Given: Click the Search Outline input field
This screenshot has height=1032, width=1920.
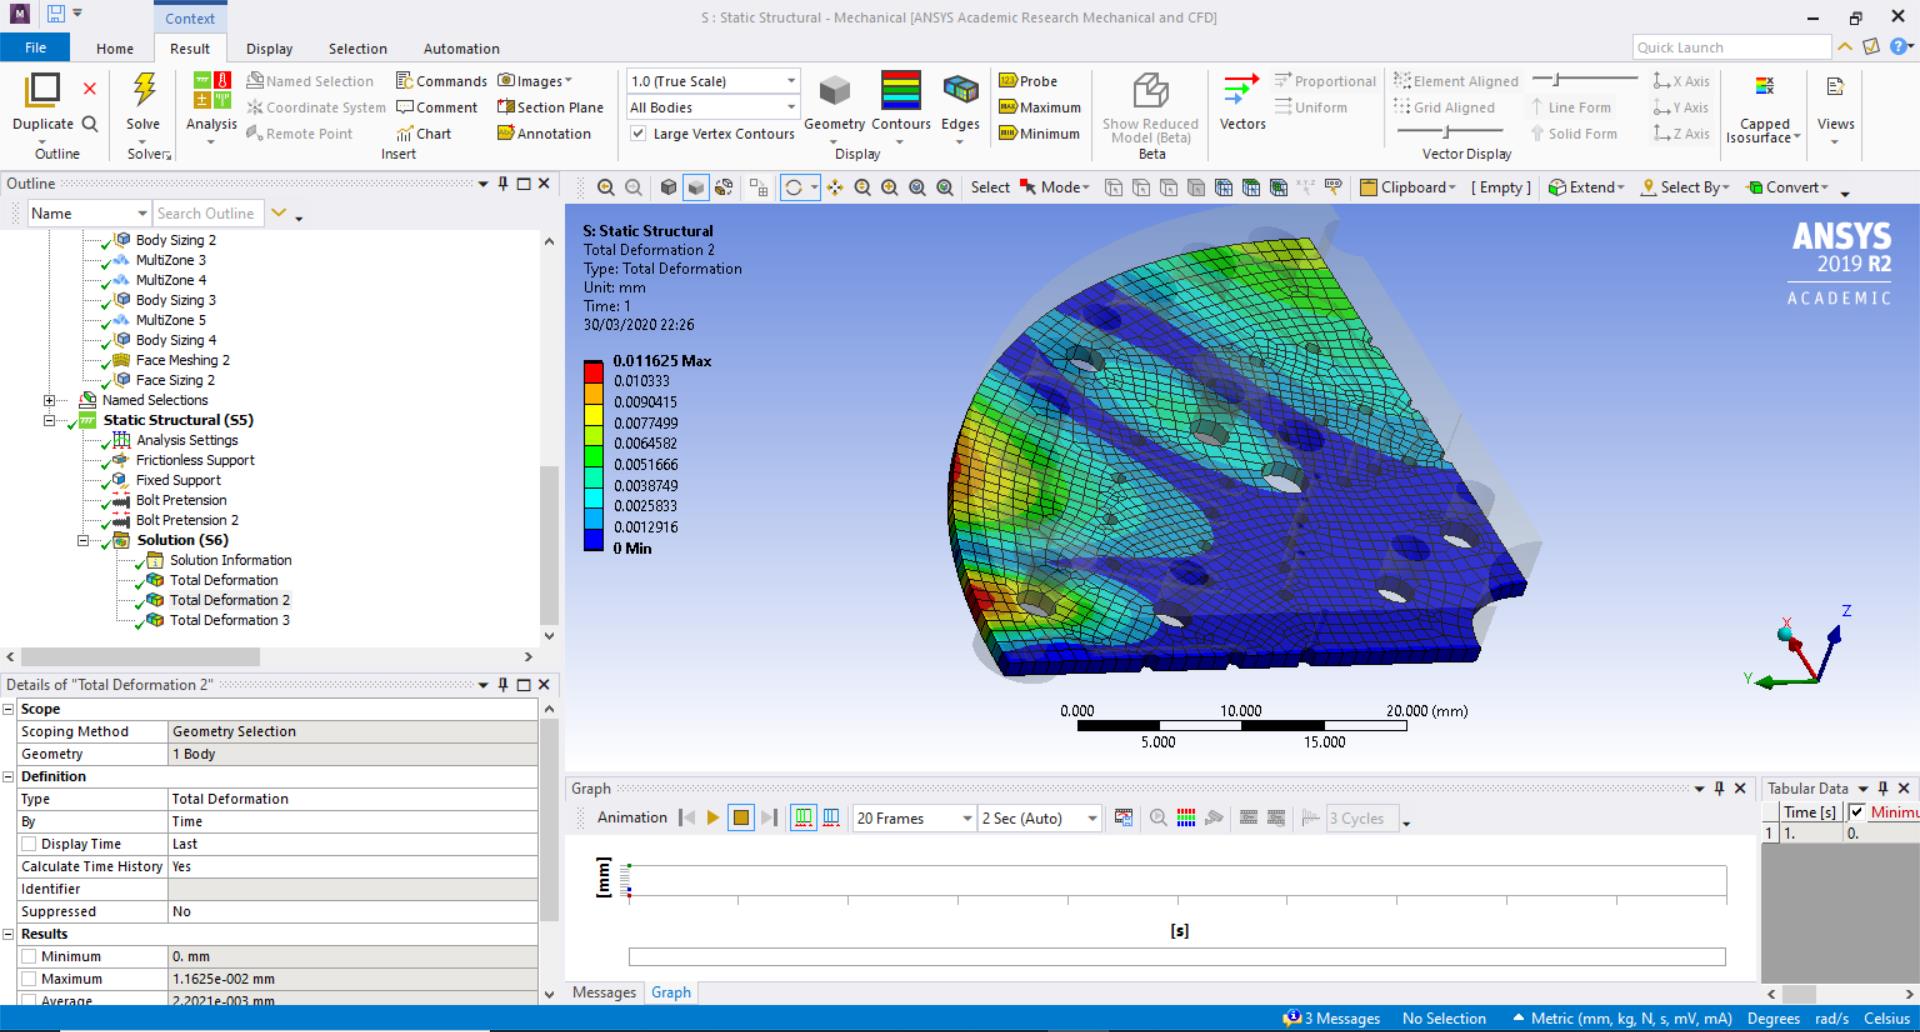Looking at the screenshot, I should (x=209, y=213).
